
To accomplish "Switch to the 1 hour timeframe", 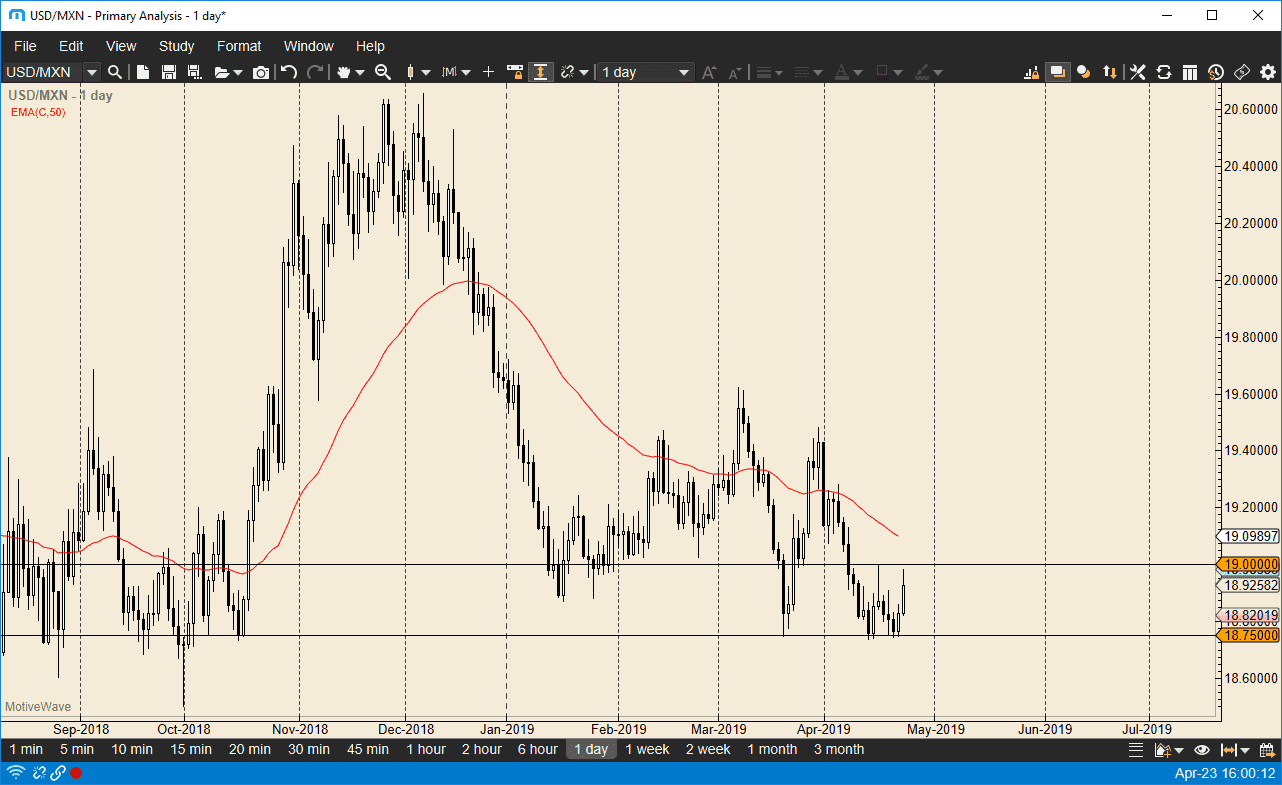I will 426,749.
